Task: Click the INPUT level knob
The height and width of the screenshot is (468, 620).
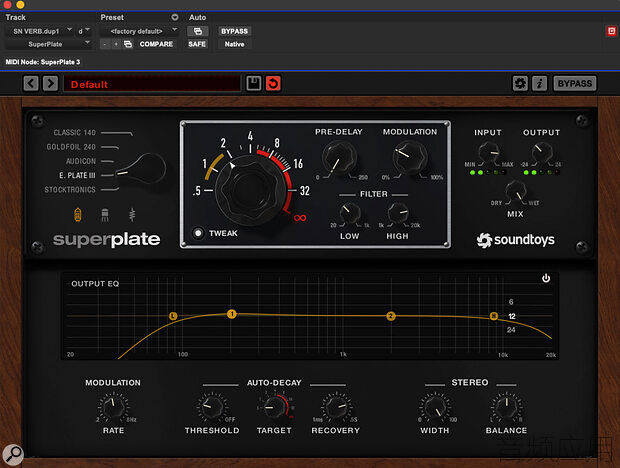Action: 489,152
